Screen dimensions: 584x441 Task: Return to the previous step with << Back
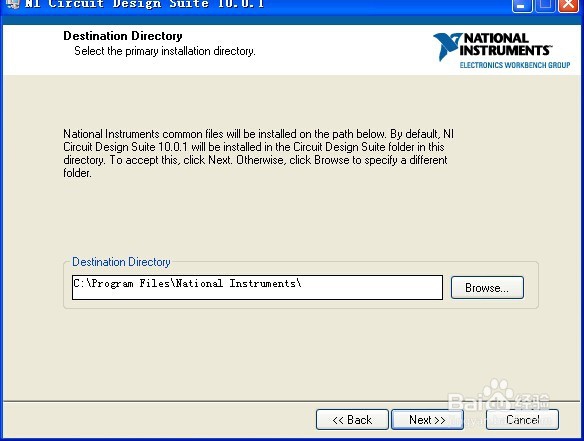click(x=352, y=420)
